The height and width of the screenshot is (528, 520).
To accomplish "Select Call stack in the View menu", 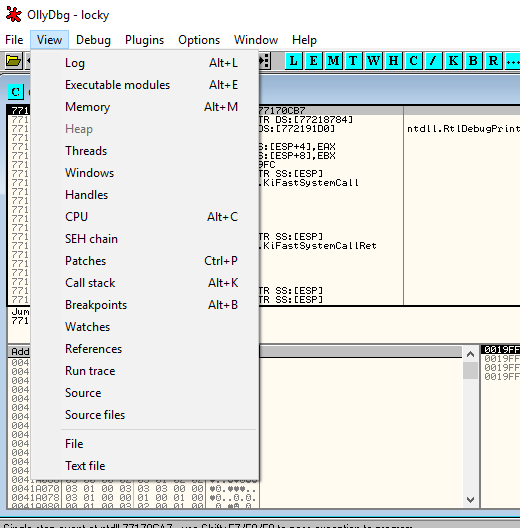I will 145,283.
